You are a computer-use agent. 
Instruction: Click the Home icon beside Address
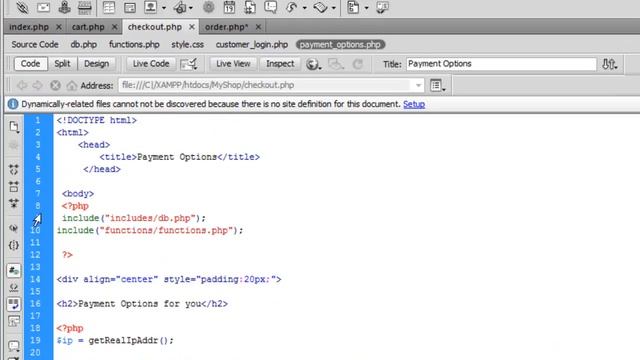click(72, 85)
